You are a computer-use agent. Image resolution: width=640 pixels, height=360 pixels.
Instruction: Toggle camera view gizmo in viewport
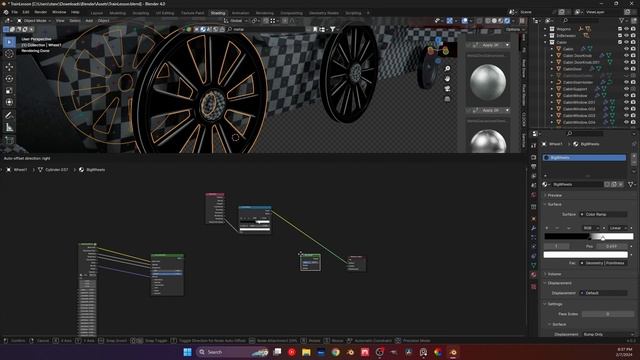pyautogui.click(x=447, y=89)
